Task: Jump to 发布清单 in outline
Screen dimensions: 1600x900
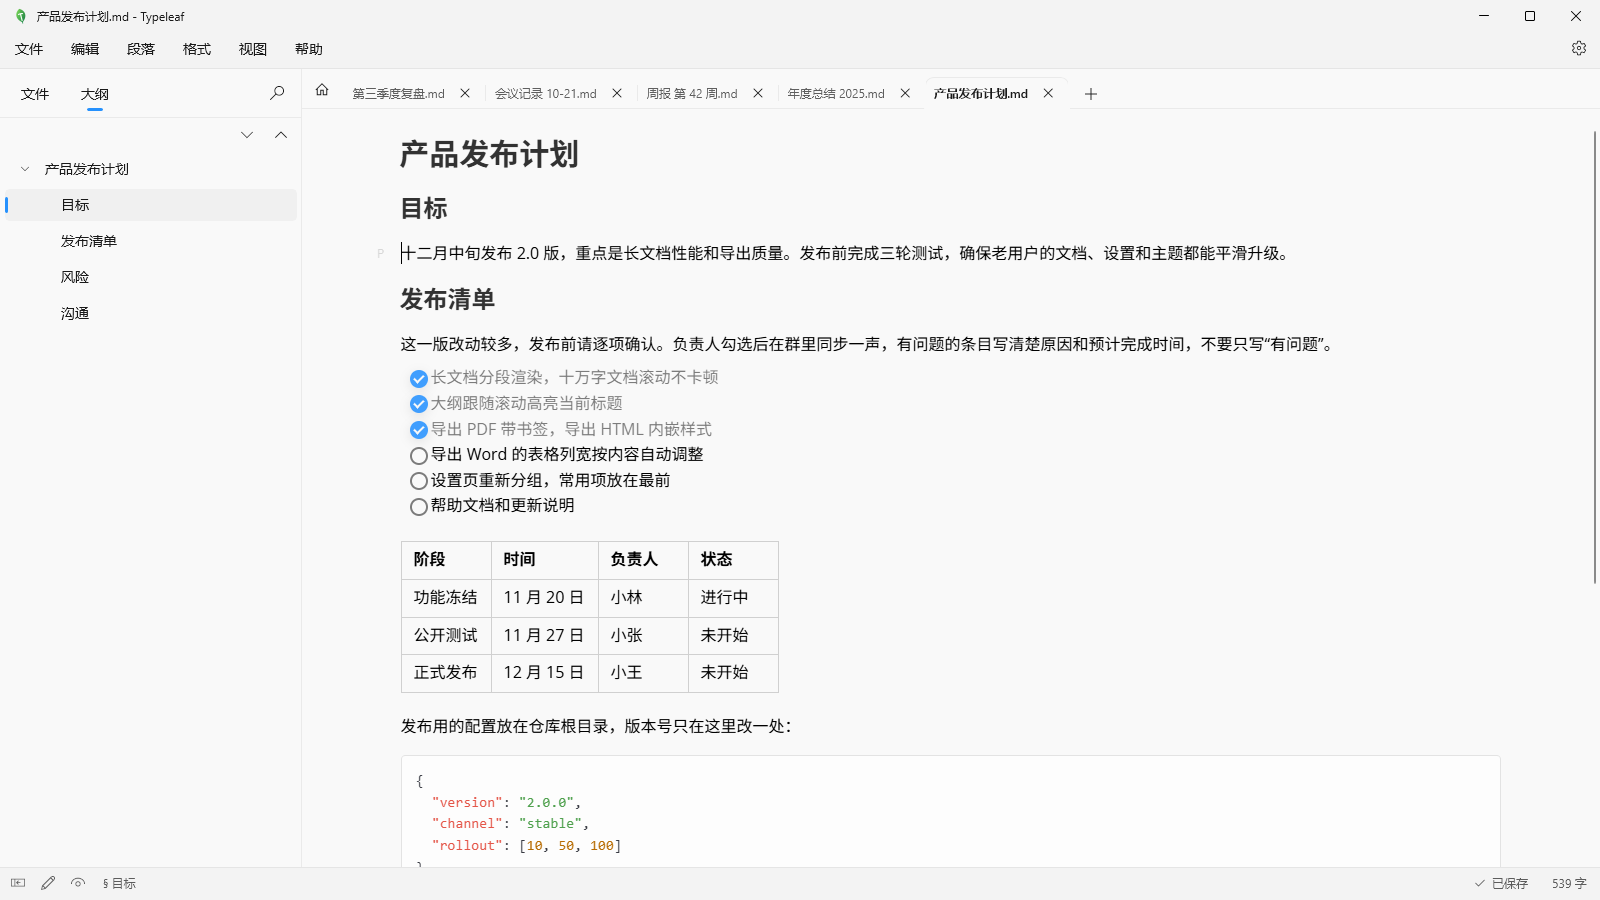Action: point(151,241)
